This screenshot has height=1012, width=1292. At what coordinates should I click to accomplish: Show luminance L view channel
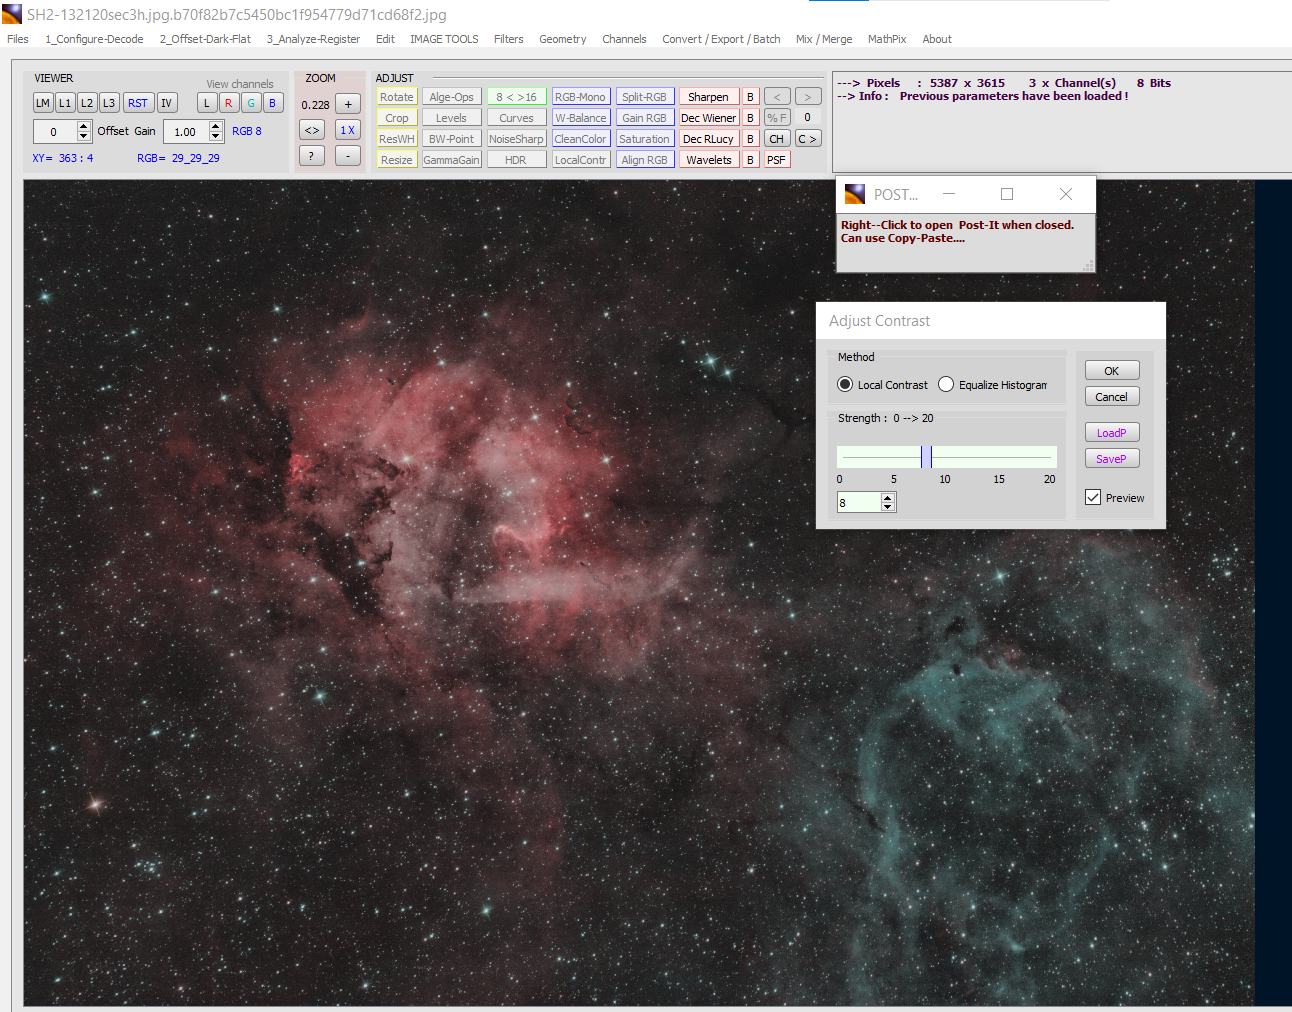click(x=207, y=103)
